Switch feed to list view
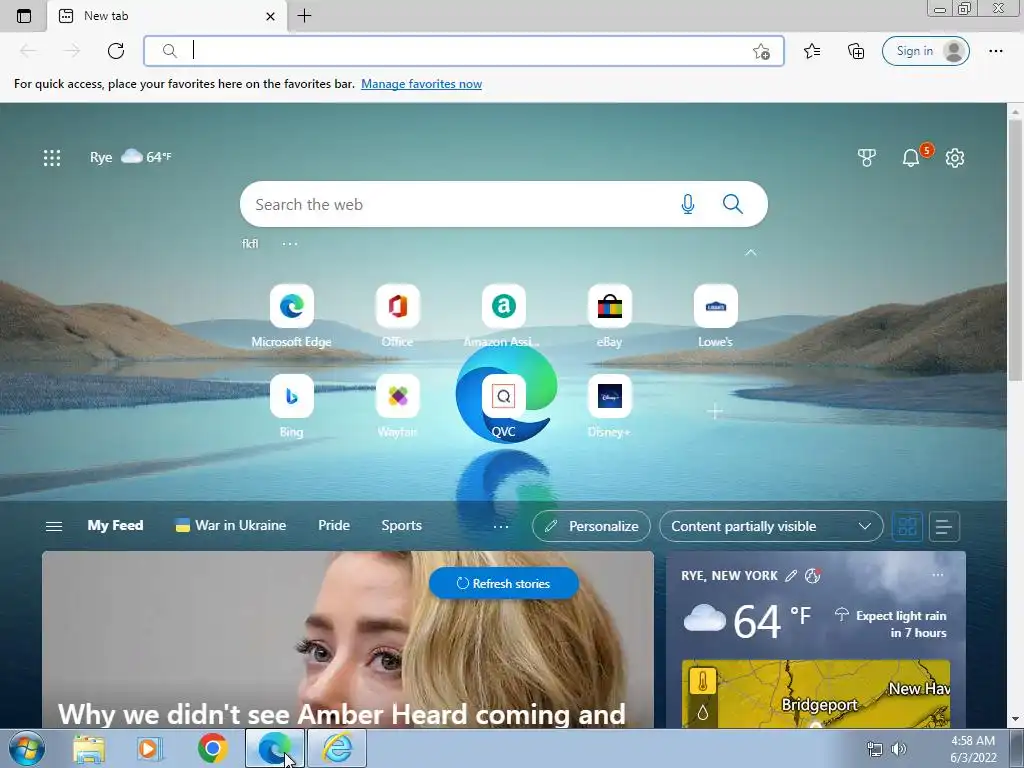 click(x=944, y=526)
